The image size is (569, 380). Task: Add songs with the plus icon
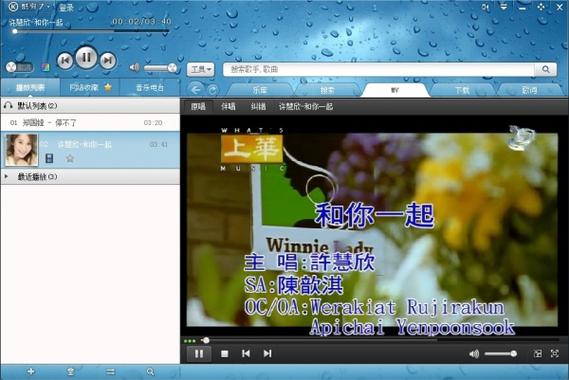31,371
